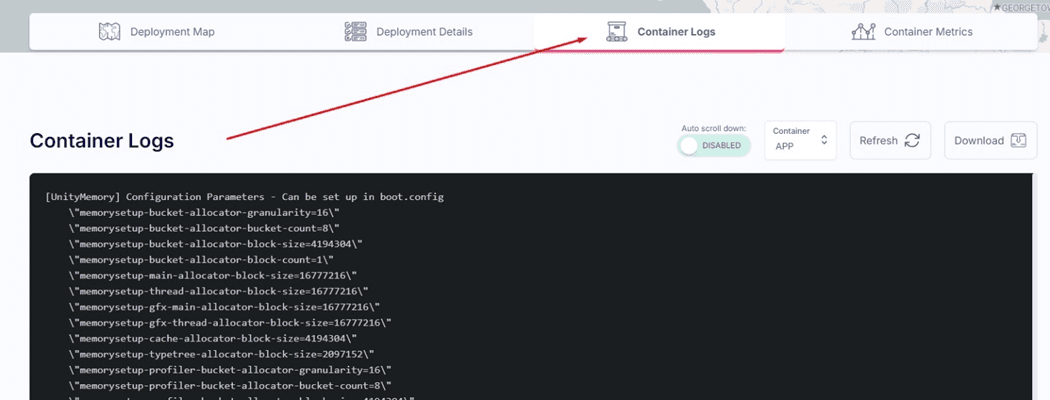Switch to the Deployment Details tab
The height and width of the screenshot is (400, 1050).
[408, 31]
